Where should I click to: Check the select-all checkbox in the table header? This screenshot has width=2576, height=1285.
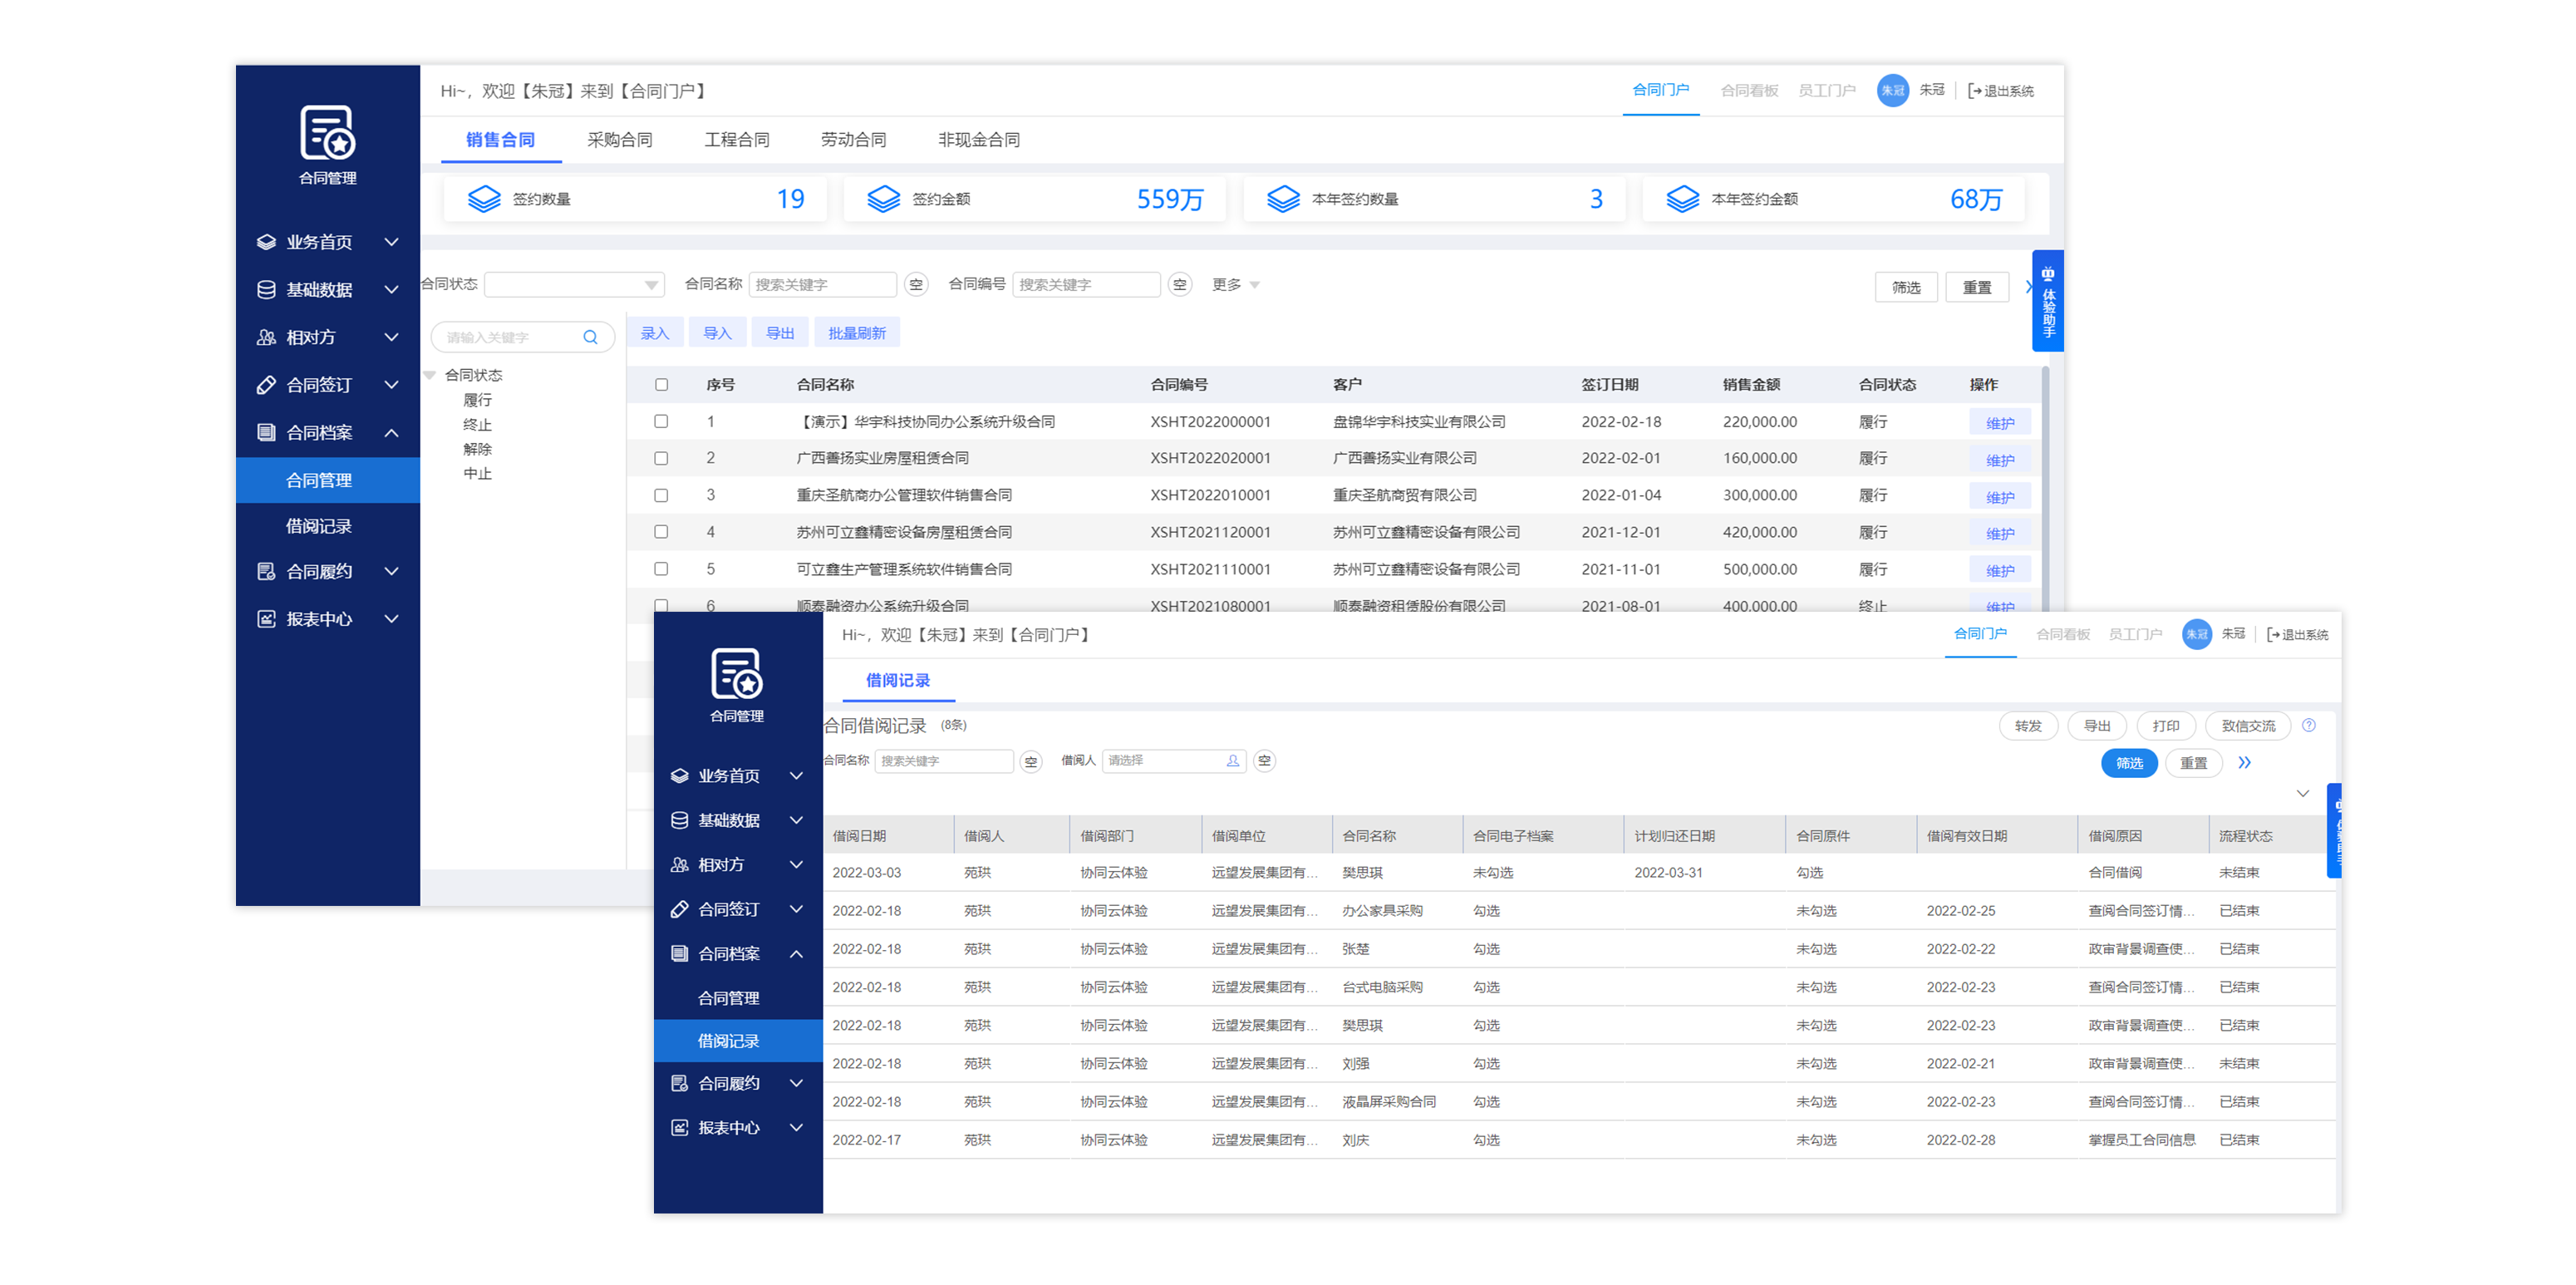pos(661,384)
